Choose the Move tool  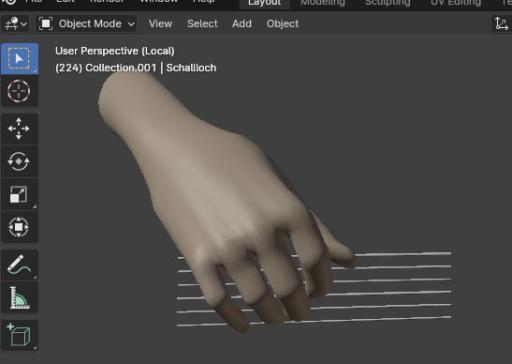[19, 129]
